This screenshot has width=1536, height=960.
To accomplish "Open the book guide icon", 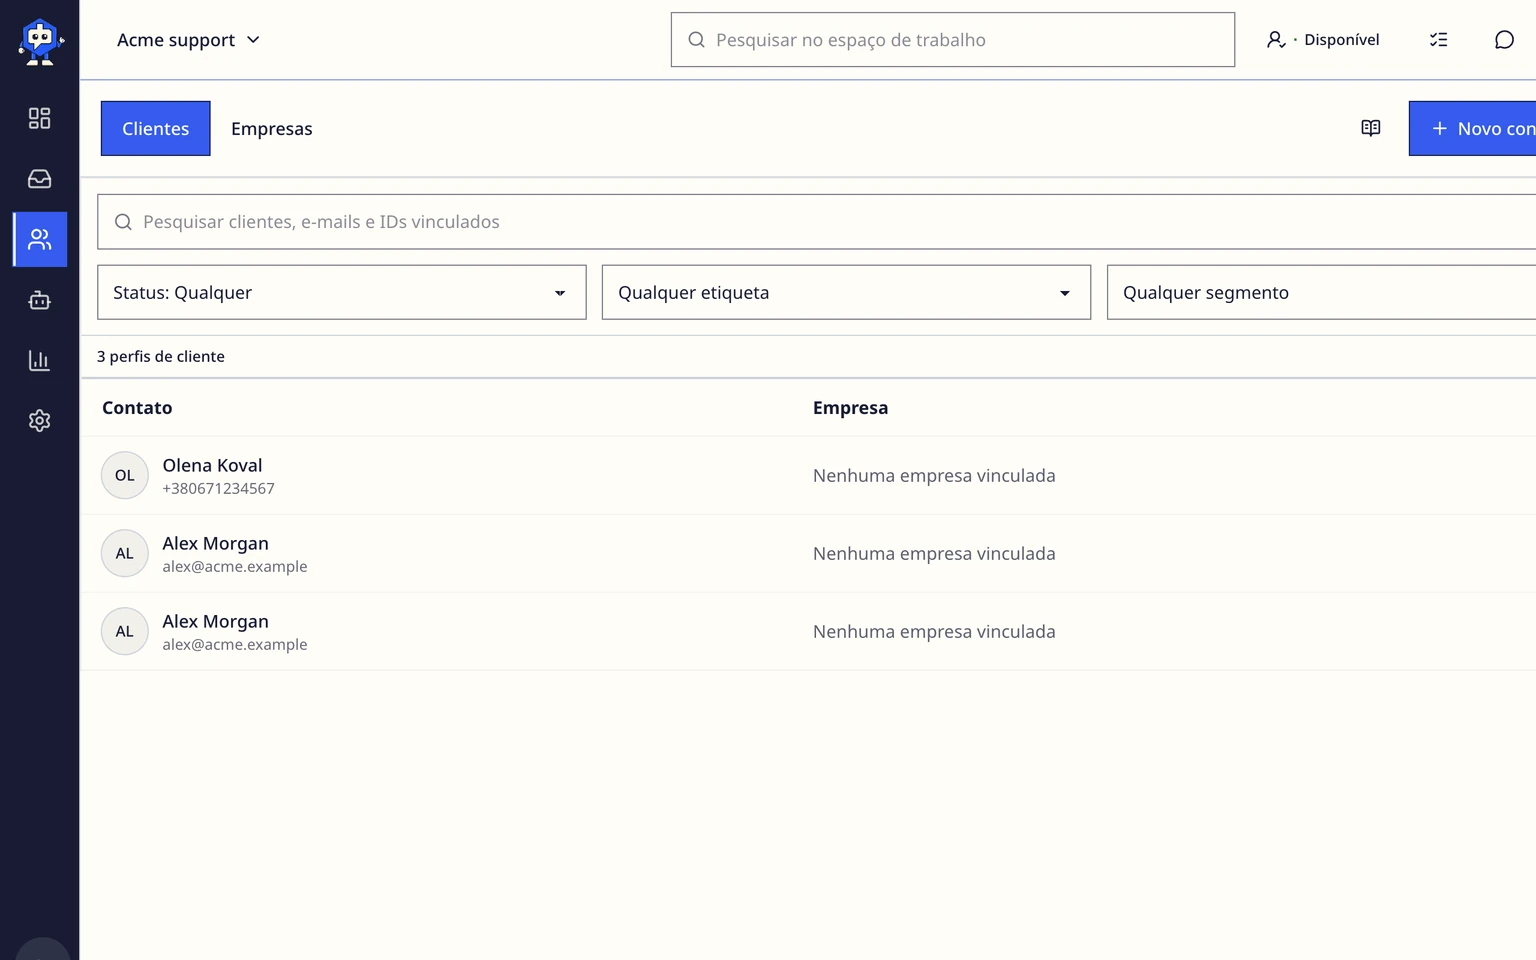I will click(x=1371, y=128).
